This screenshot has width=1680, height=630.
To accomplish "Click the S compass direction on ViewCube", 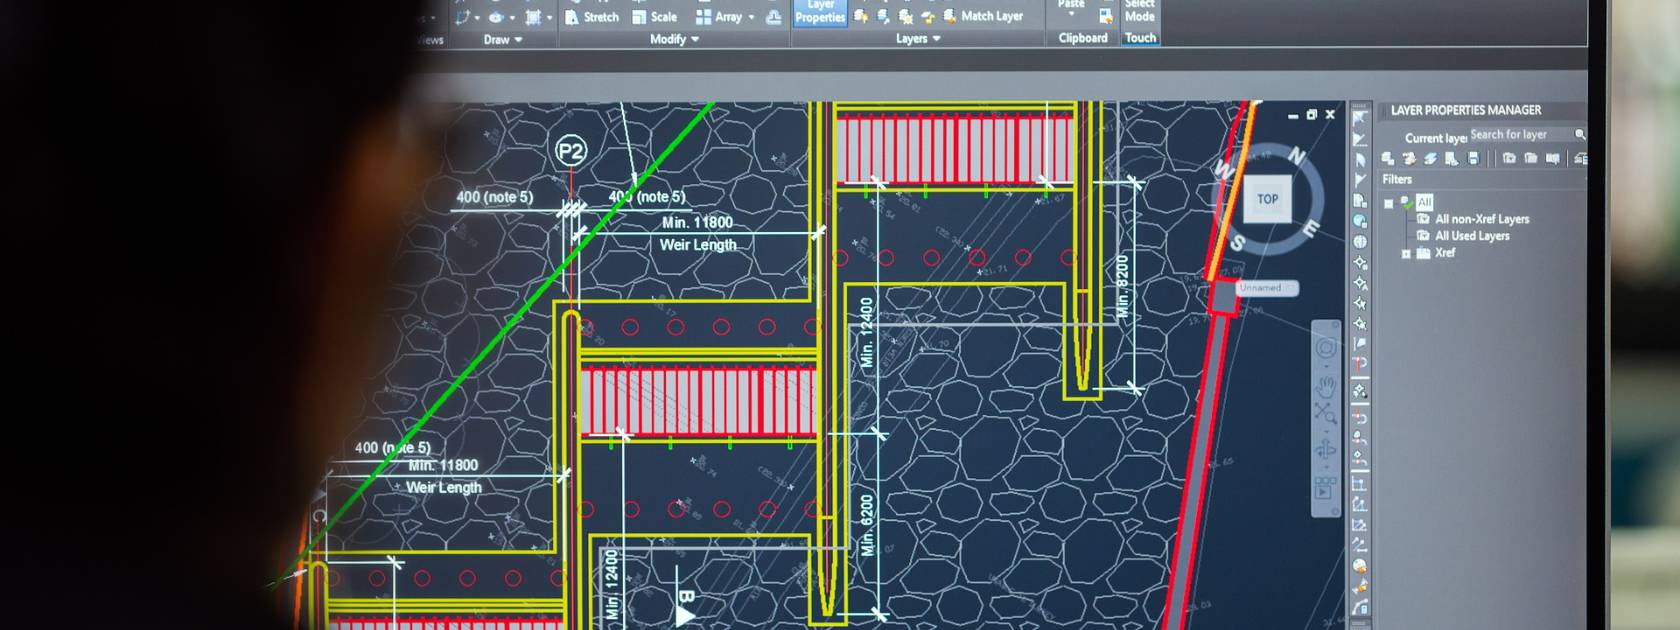I will pyautogui.click(x=1238, y=243).
